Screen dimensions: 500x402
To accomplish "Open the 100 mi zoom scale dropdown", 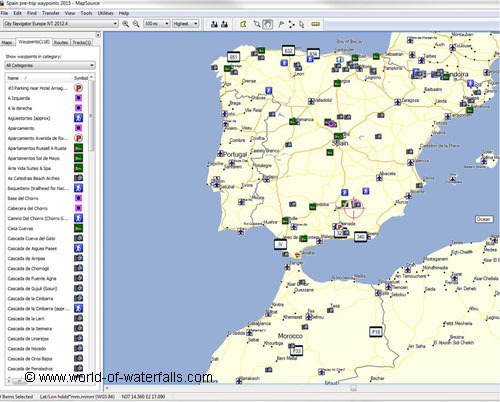I will pyautogui.click(x=157, y=24).
